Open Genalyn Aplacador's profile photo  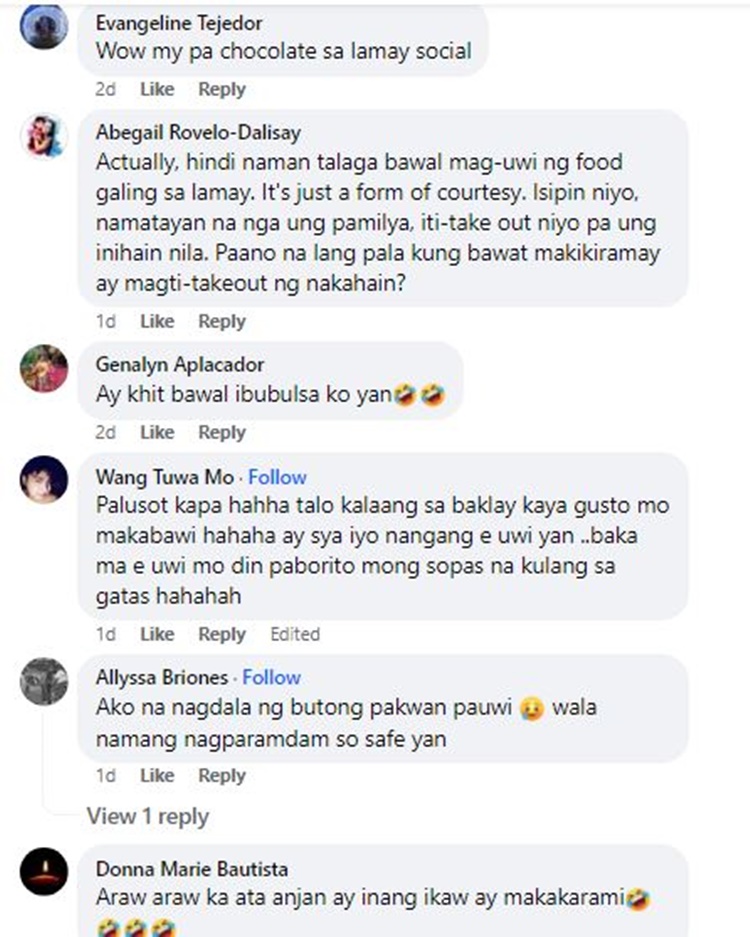pyautogui.click(x=44, y=368)
